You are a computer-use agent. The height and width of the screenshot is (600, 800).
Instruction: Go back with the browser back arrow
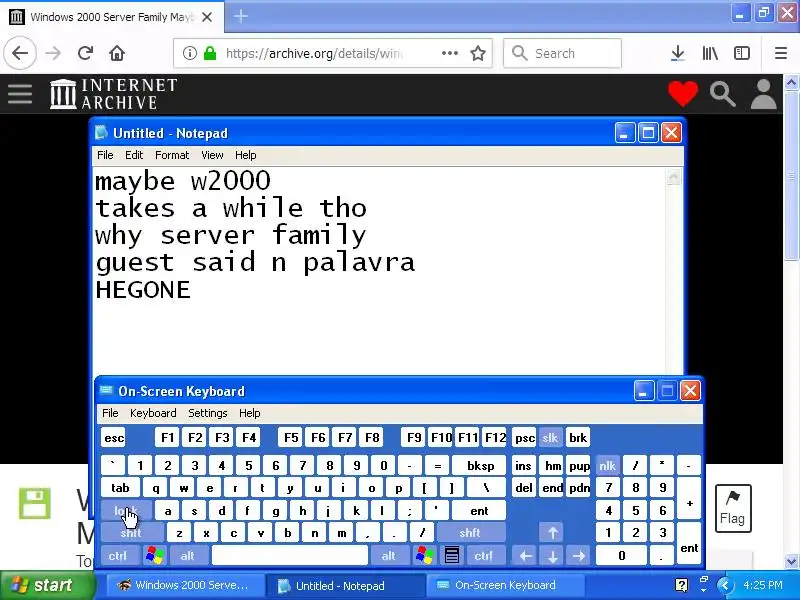coord(20,53)
